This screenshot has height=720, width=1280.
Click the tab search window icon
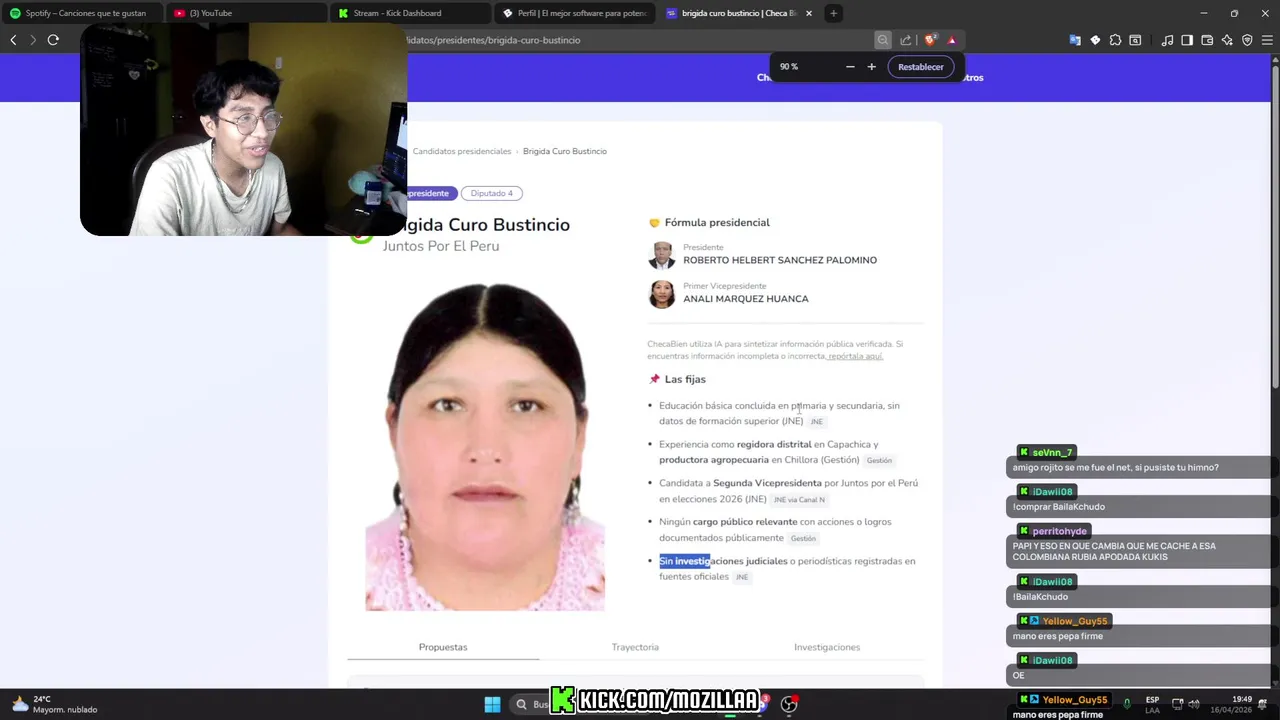point(1135,40)
